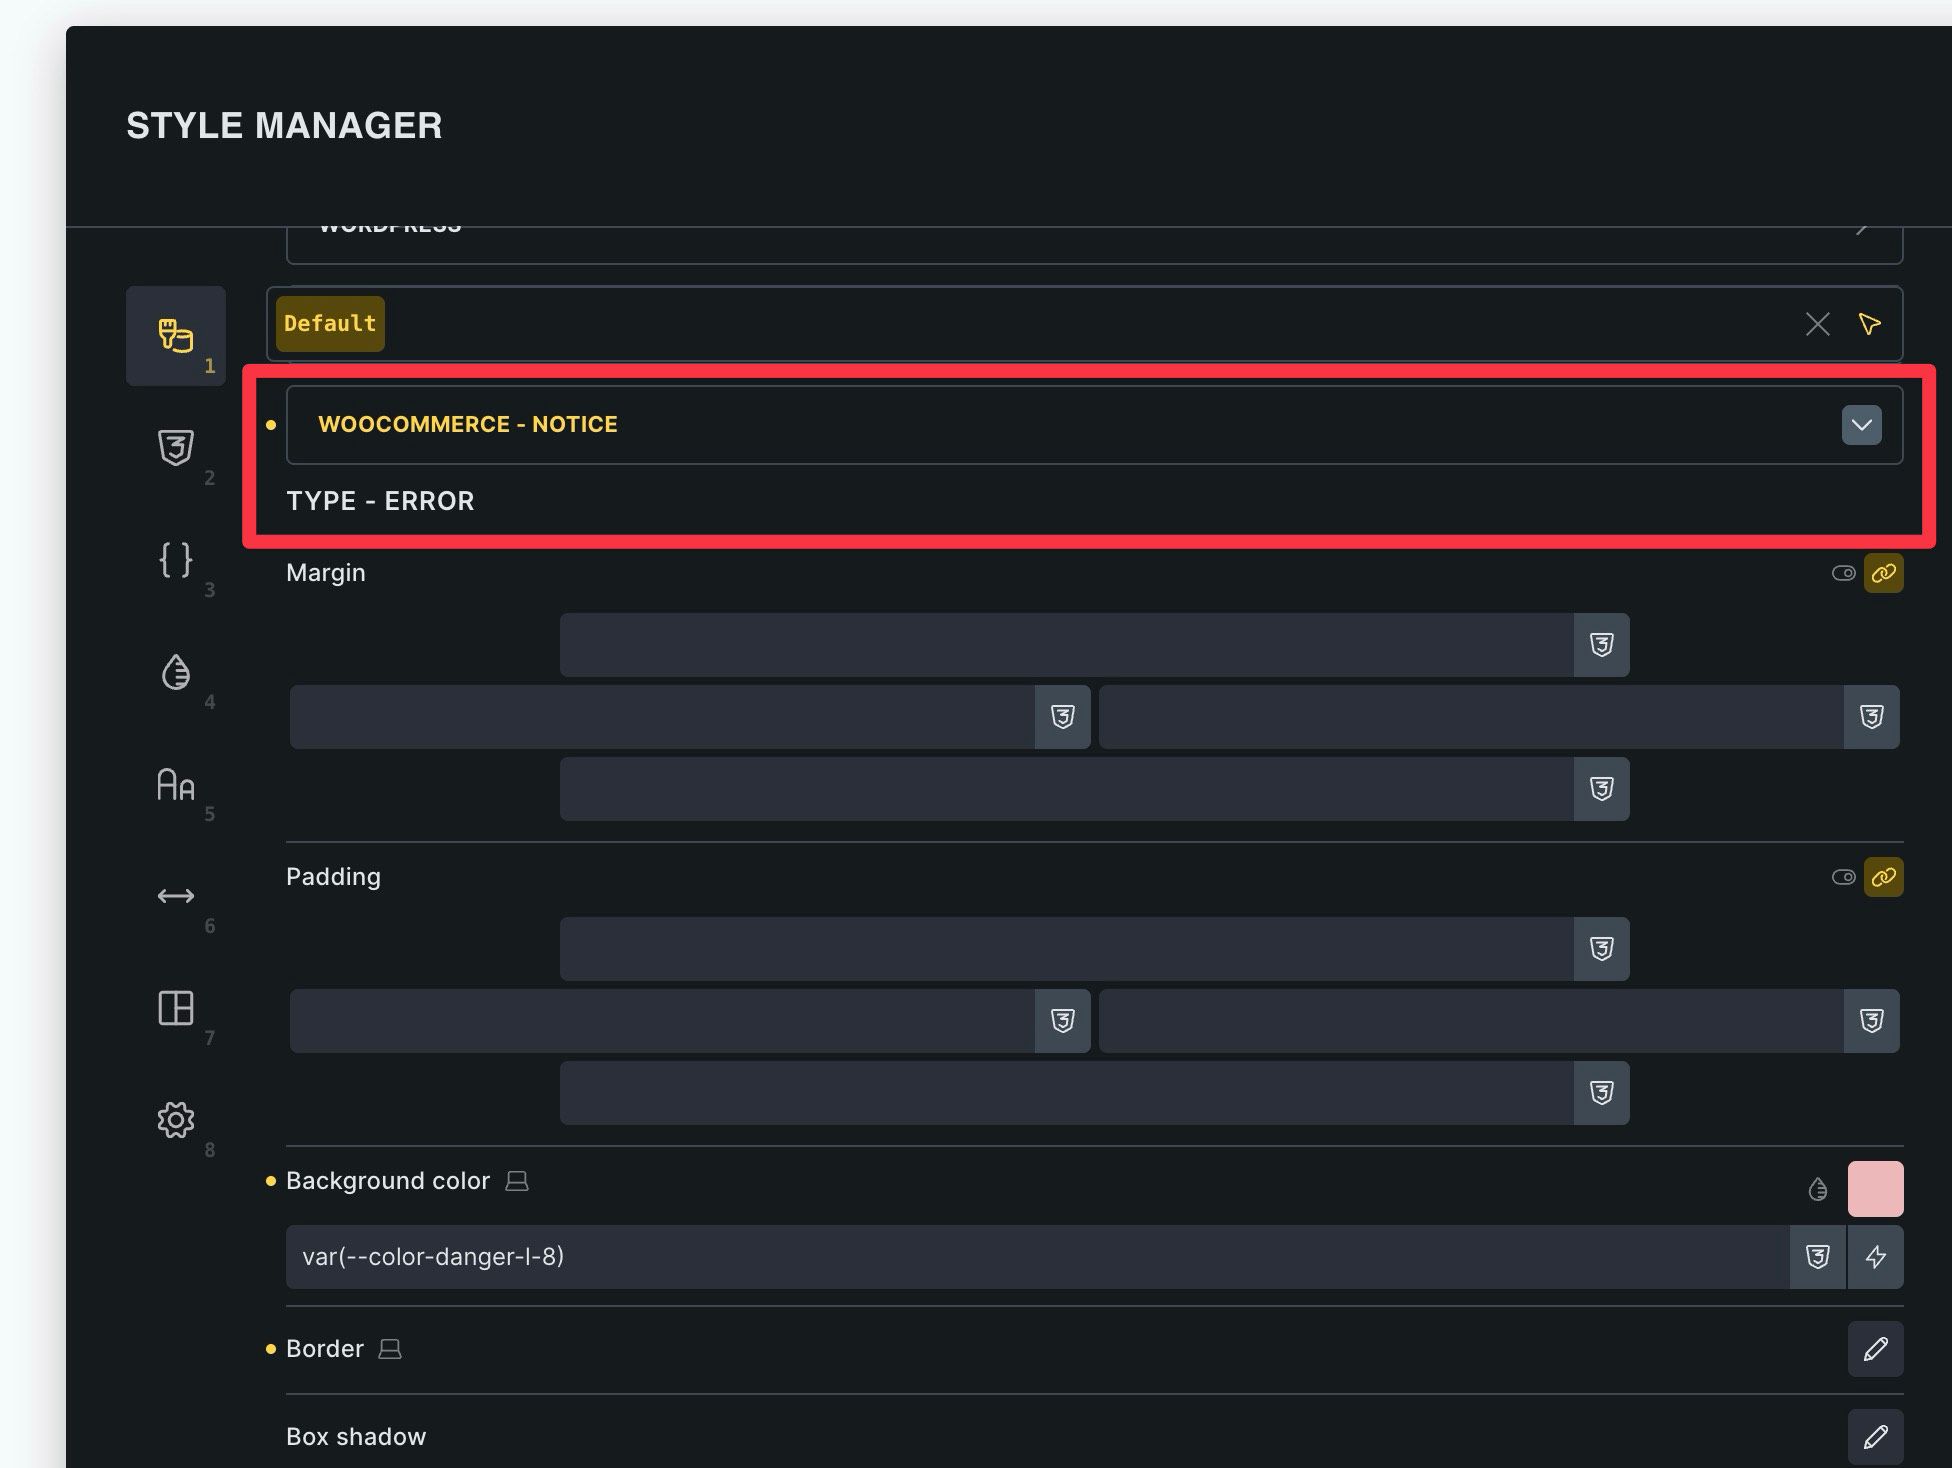Open CSS variables for top margin field

[x=1601, y=645]
